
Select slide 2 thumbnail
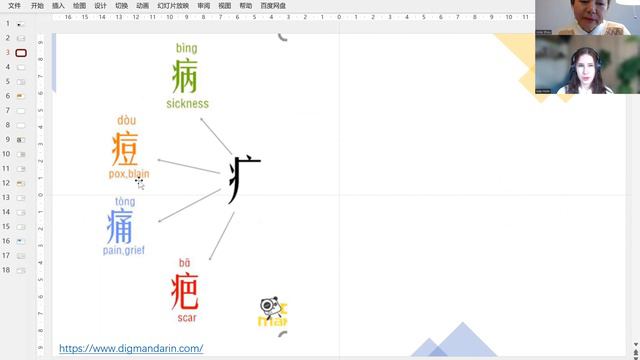[x=21, y=38]
